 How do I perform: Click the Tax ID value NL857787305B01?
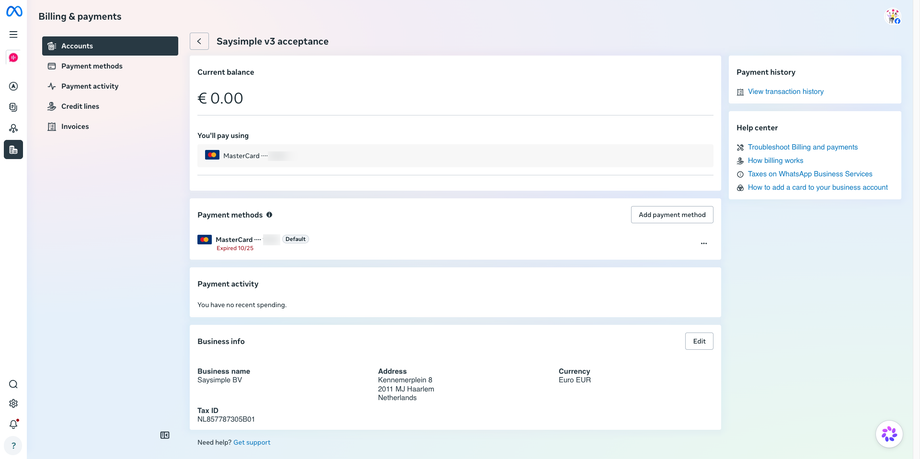(226, 419)
